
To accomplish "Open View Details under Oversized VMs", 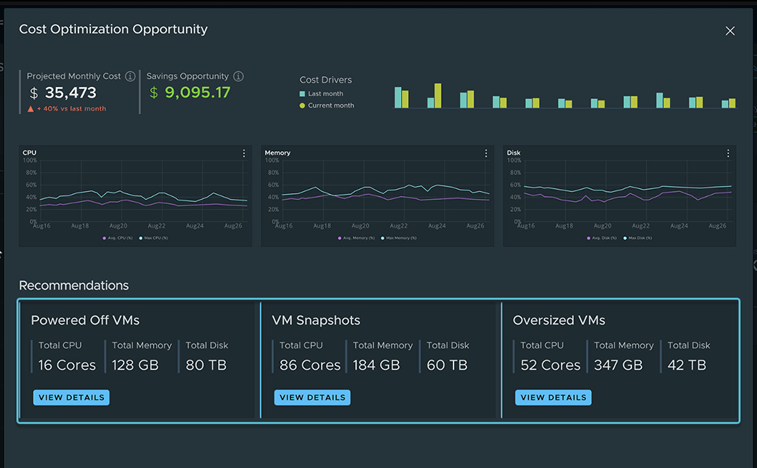I will coord(553,397).
